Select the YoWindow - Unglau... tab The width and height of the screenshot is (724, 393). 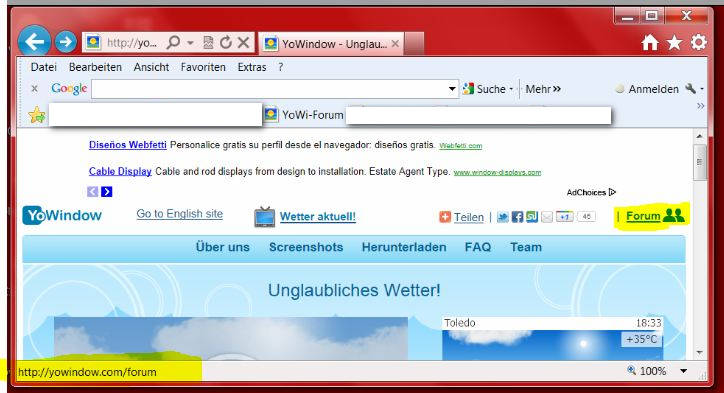click(x=331, y=44)
